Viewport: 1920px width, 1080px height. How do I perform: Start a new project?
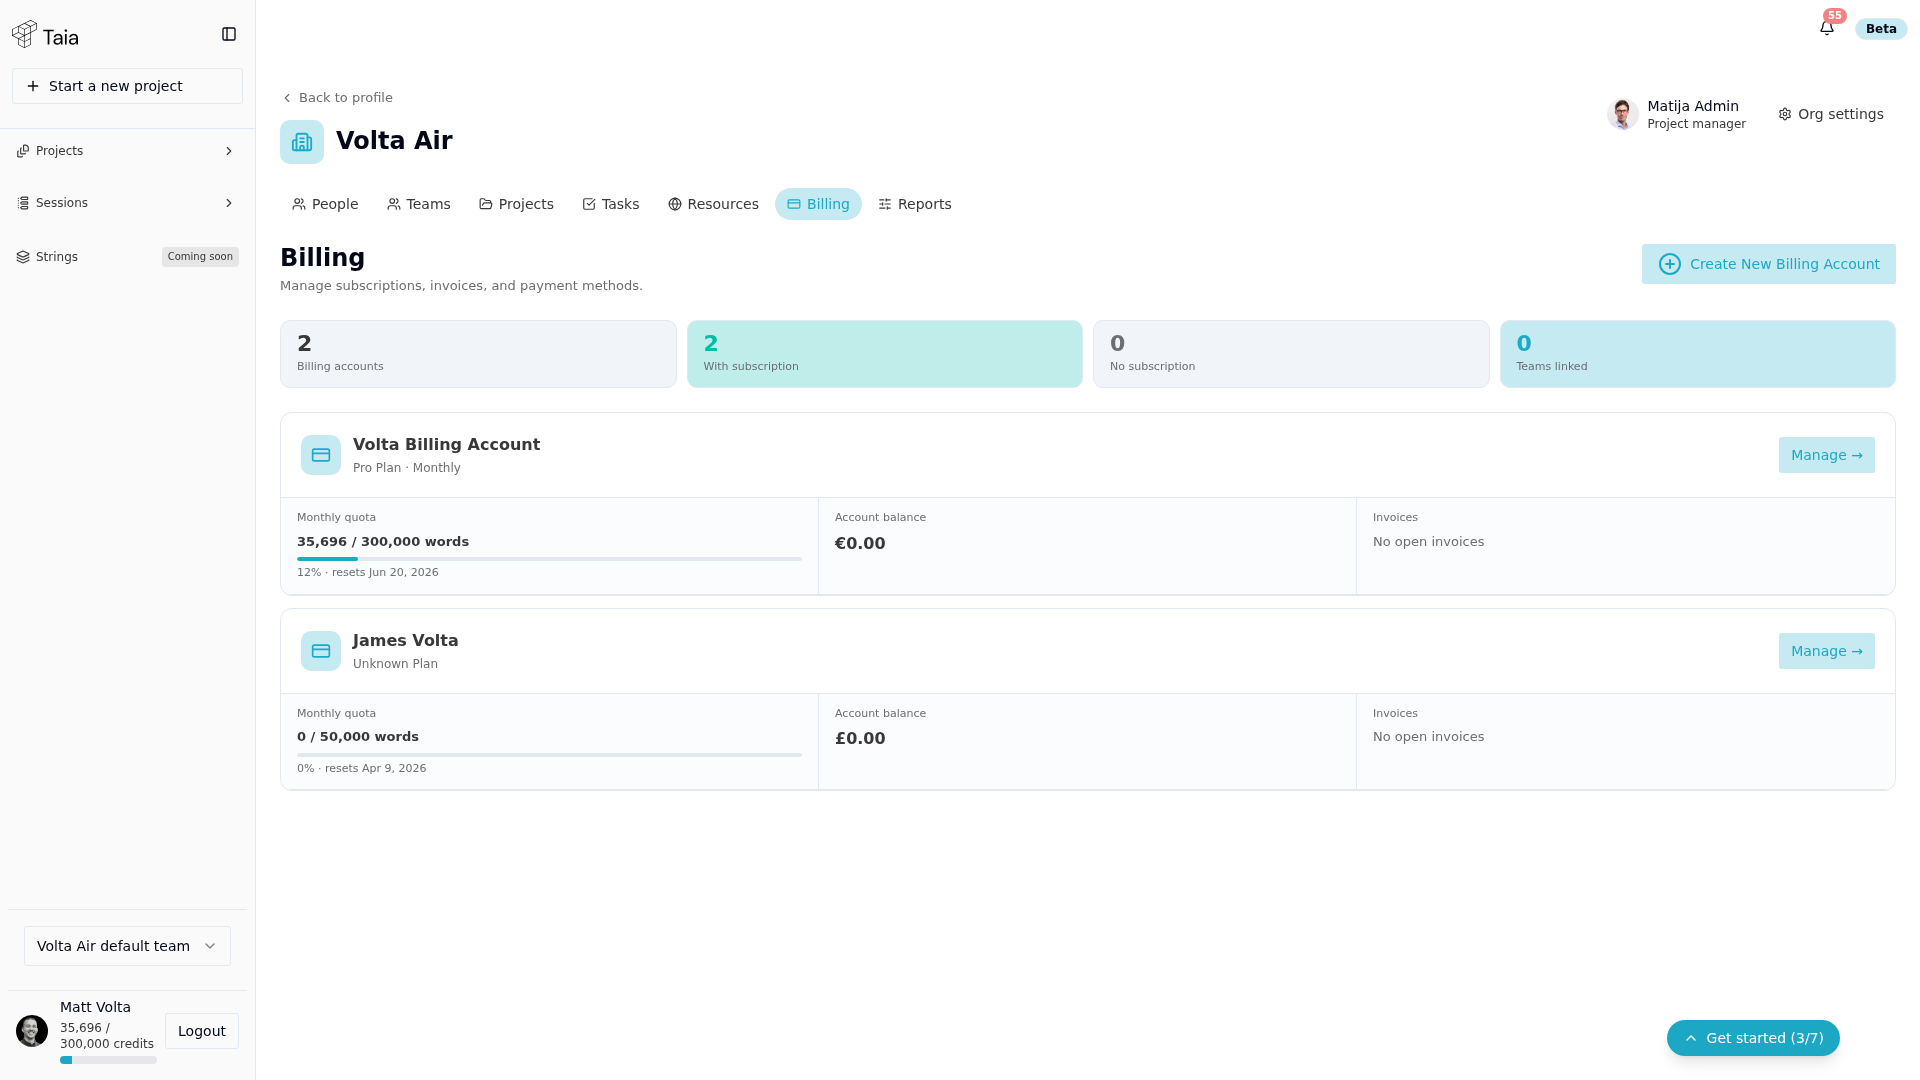127,86
